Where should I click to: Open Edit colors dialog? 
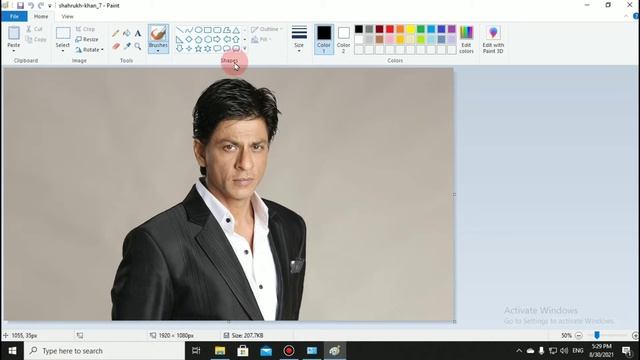466,39
